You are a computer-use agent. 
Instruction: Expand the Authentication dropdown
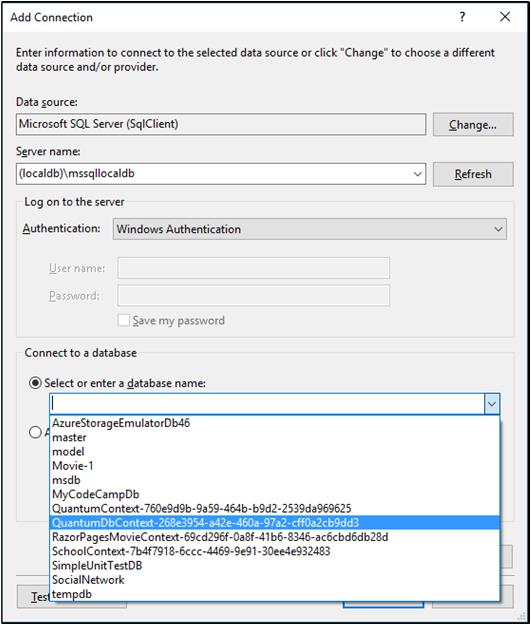(498, 229)
